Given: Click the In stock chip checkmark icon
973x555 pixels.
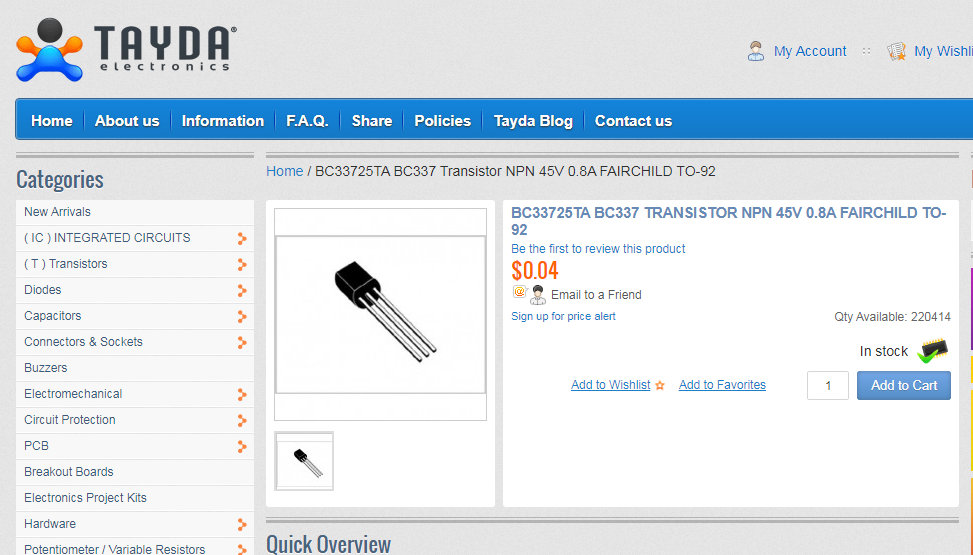Looking at the screenshot, I should coord(932,351).
